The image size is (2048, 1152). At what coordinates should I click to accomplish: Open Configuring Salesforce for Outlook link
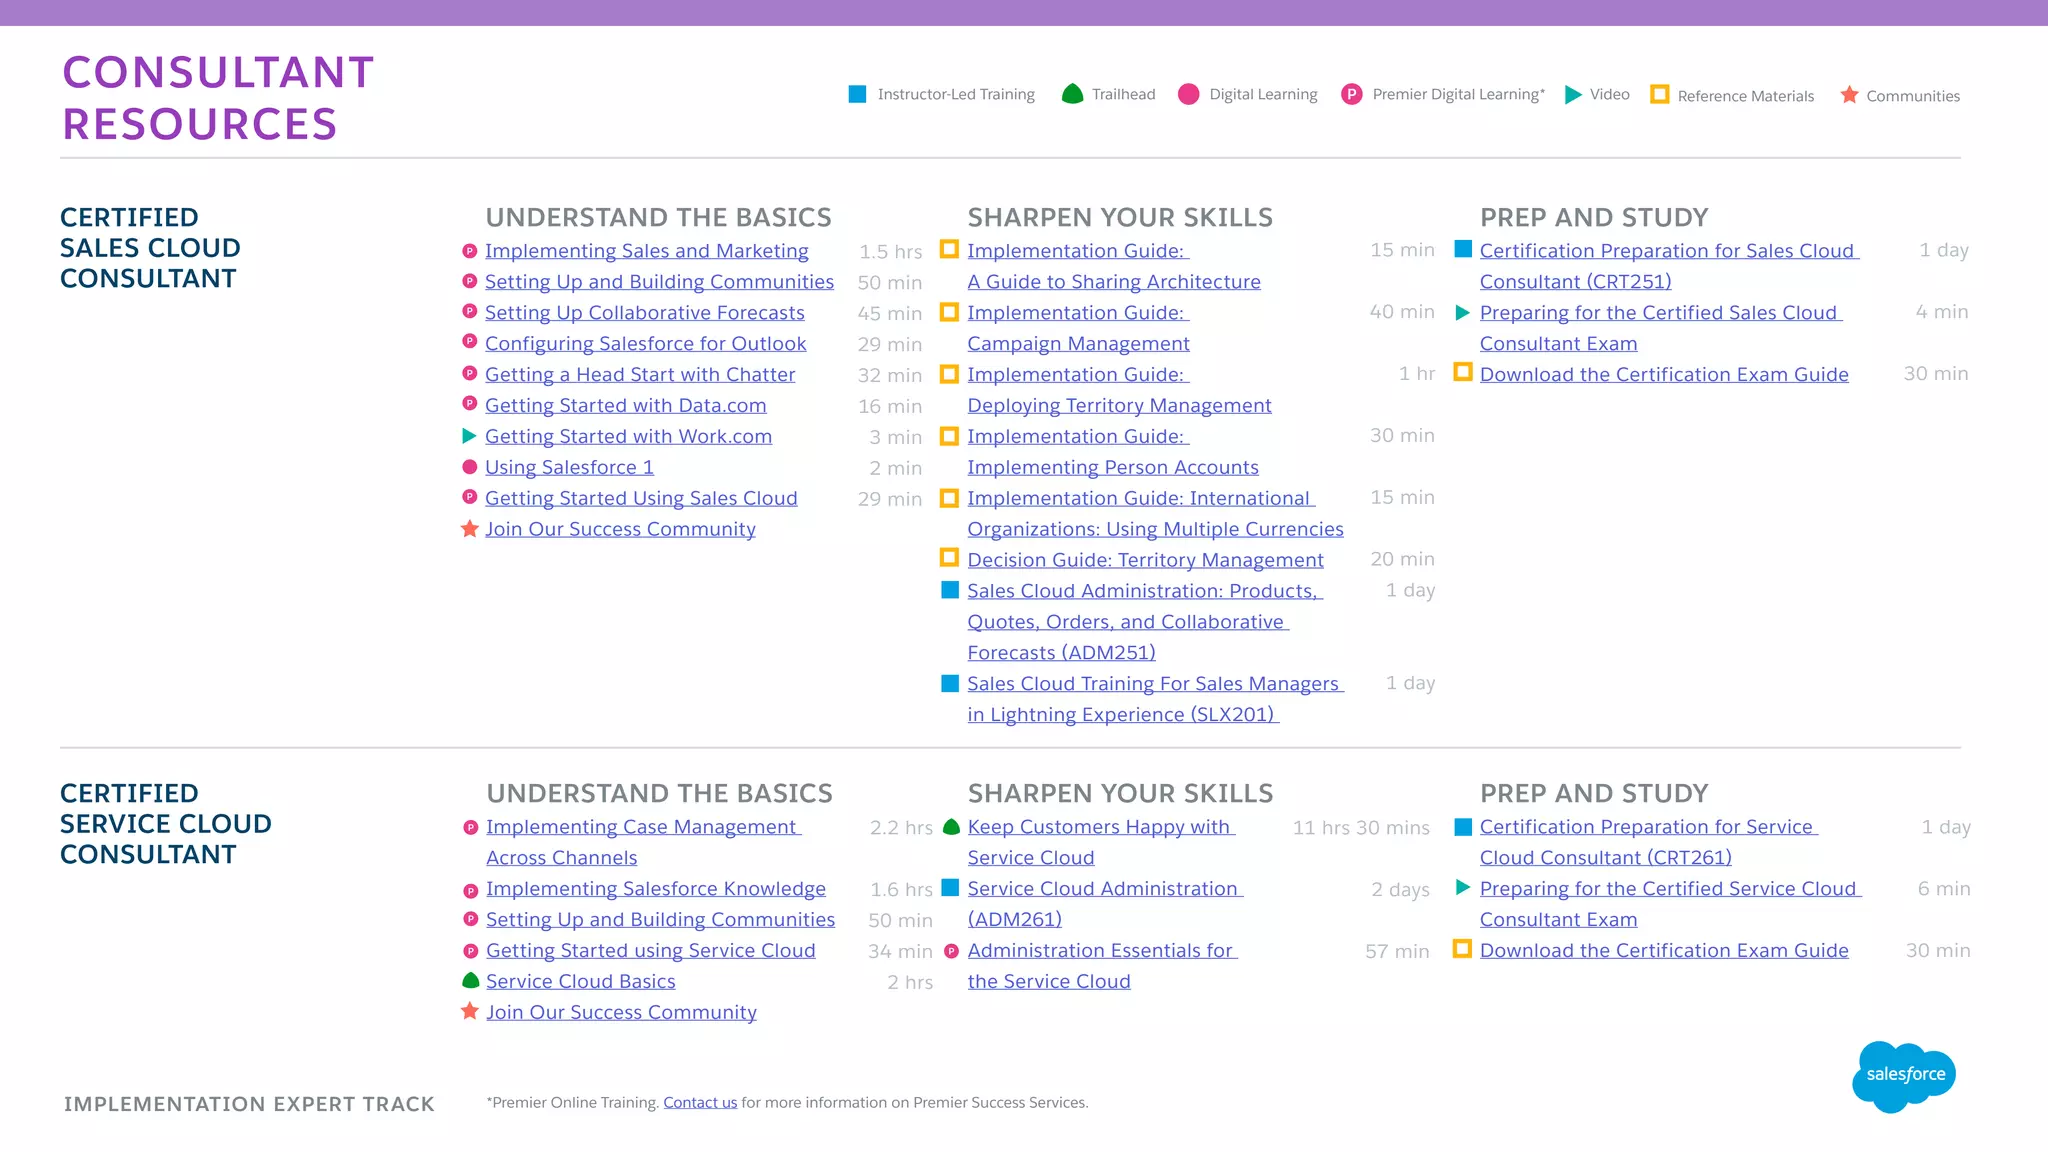pos(645,344)
